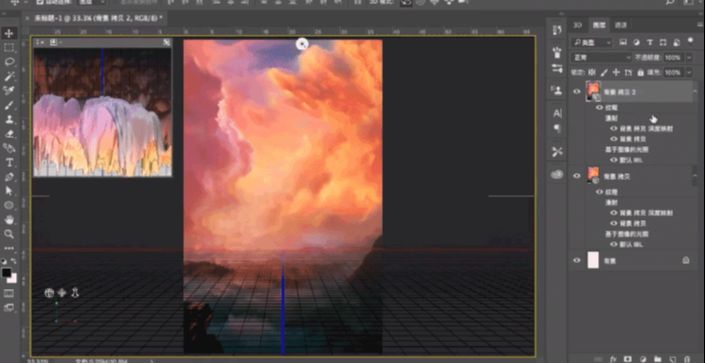Click the foreground black color swatch
The image size is (705, 363).
point(6,273)
